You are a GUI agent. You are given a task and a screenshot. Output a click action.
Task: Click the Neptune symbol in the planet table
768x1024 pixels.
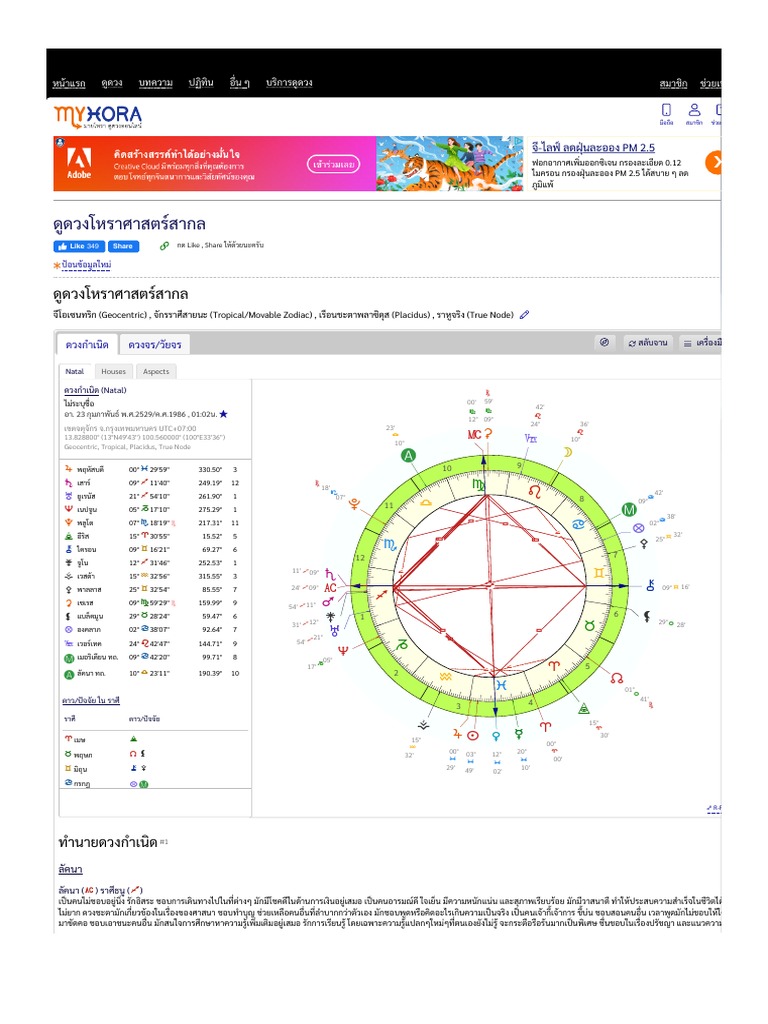pyautogui.click(x=68, y=509)
